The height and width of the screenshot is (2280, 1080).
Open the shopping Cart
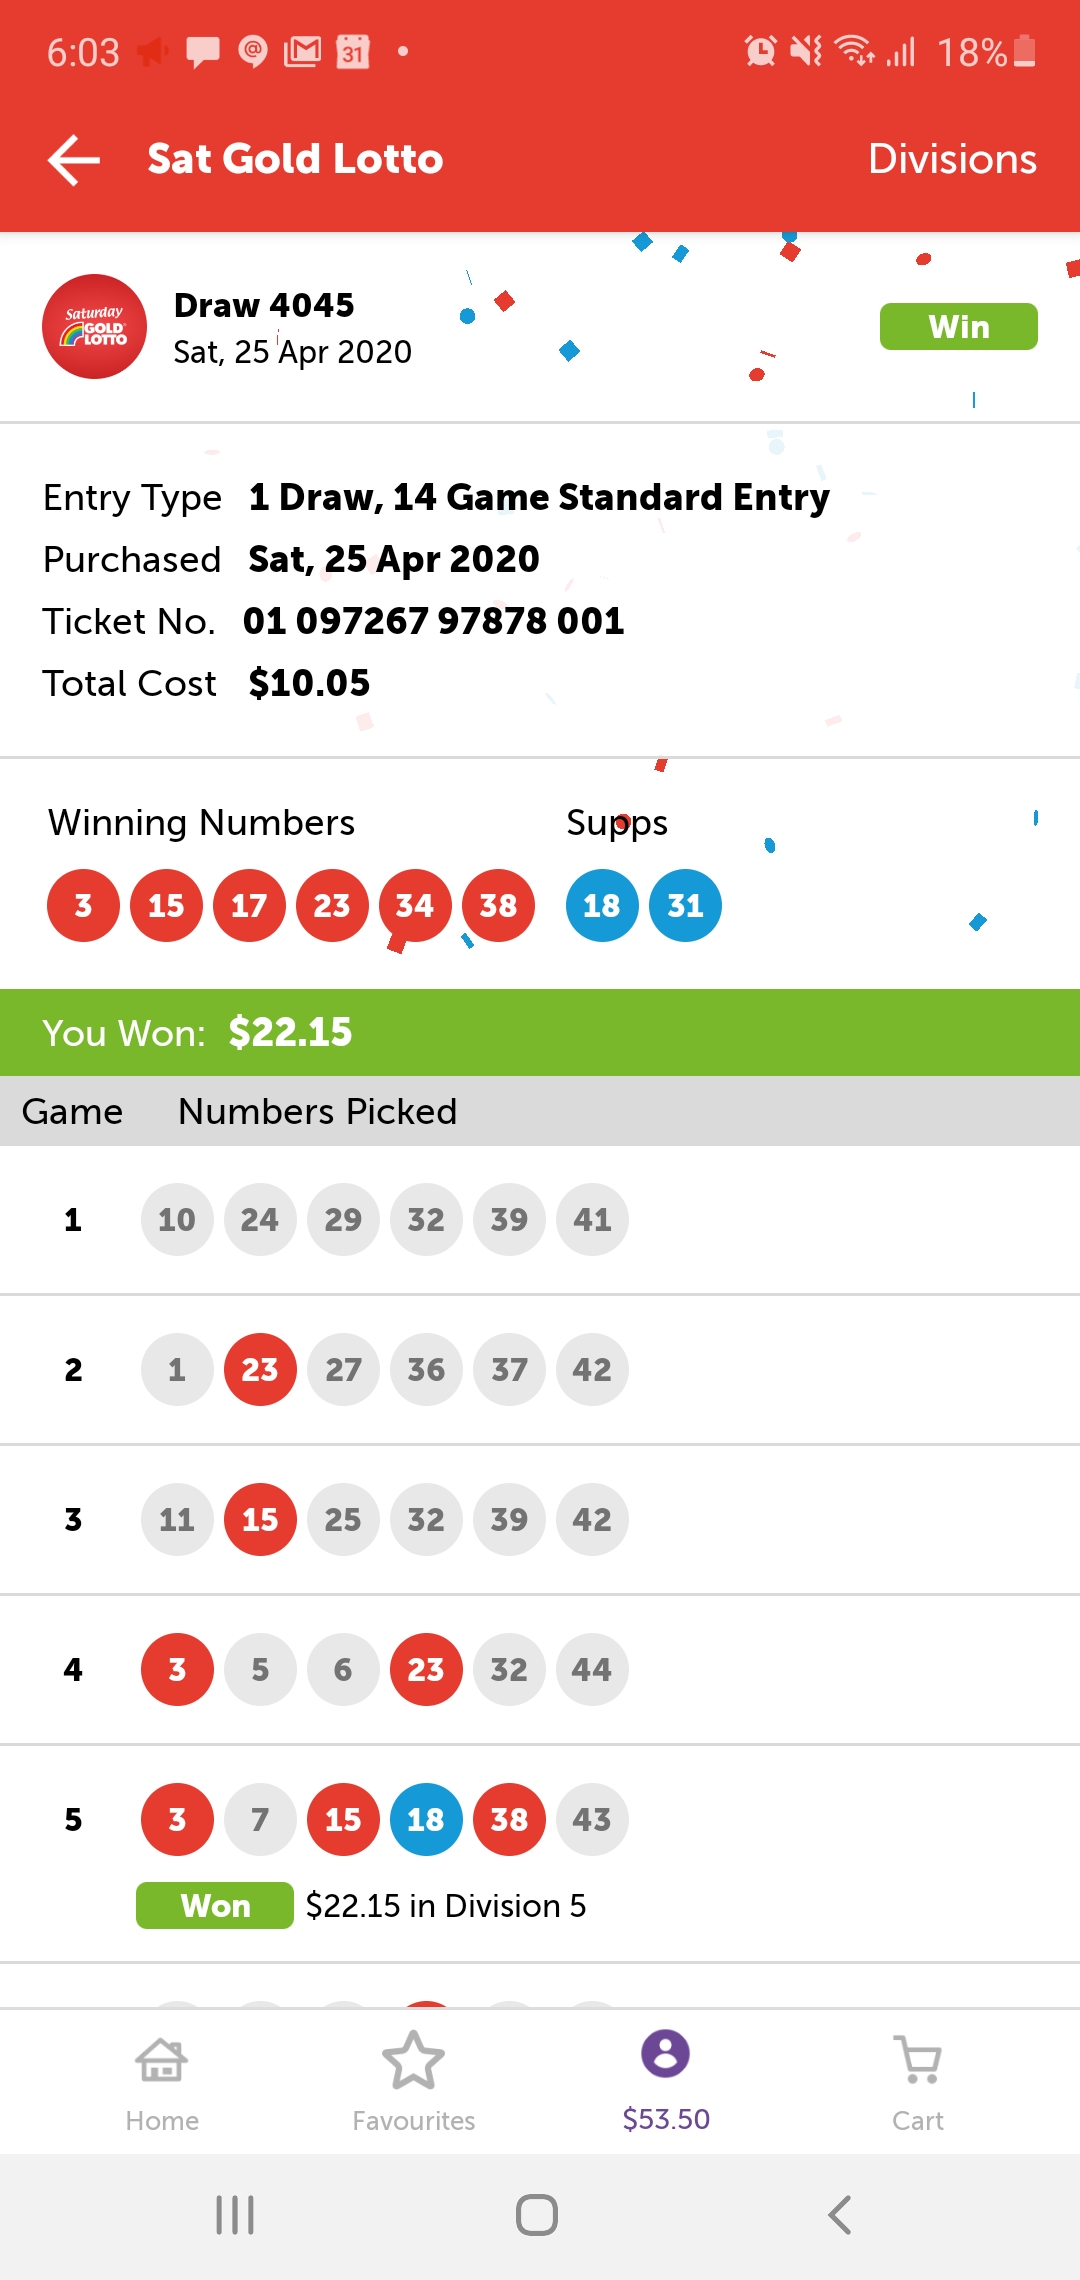click(x=918, y=2080)
